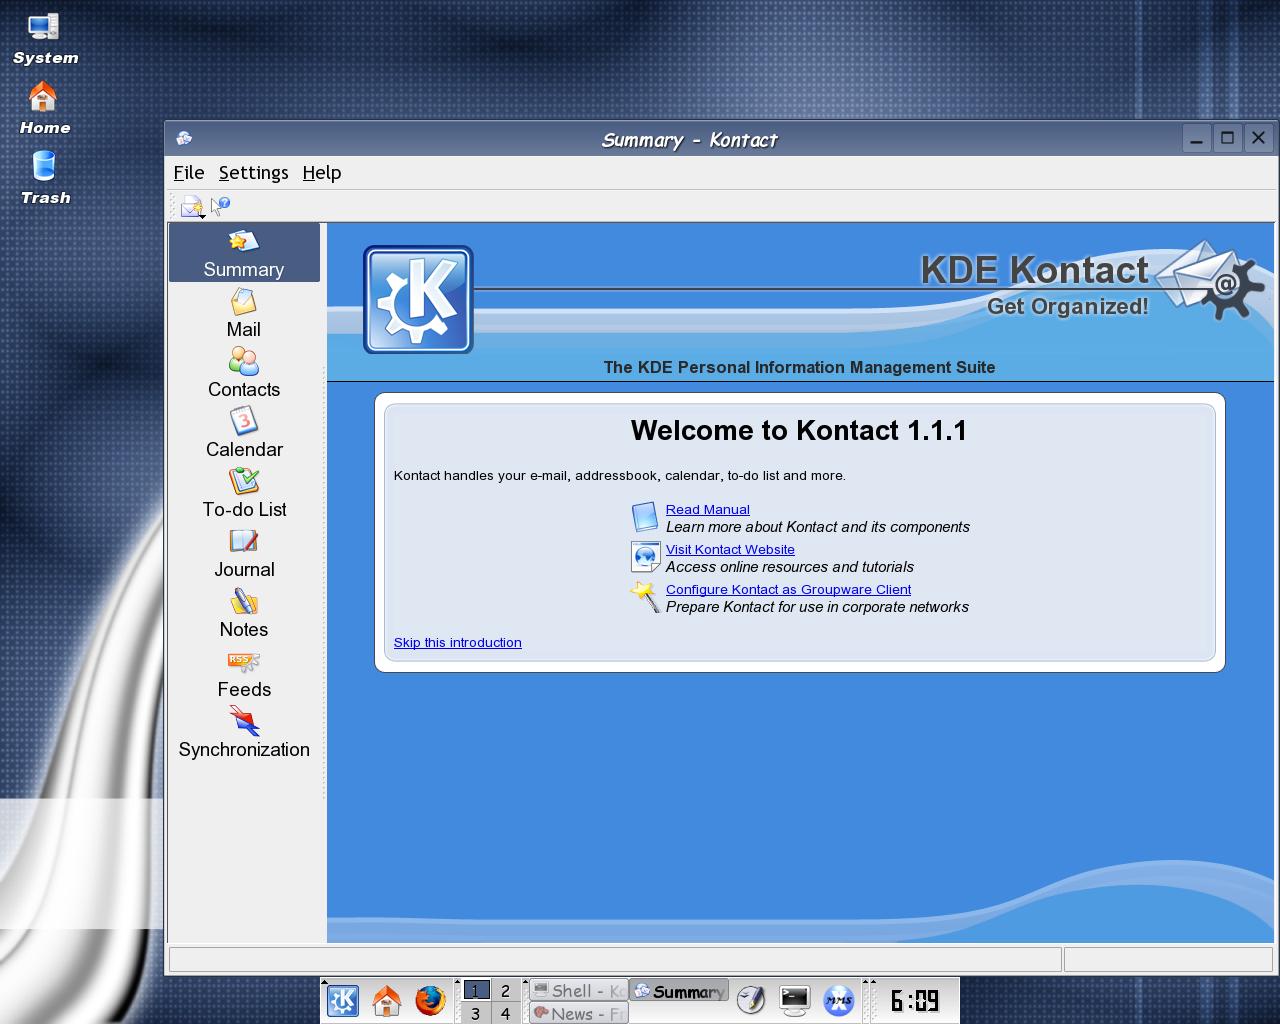This screenshot has height=1024, width=1280.
Task: Follow the Read Manual link
Action: click(x=707, y=509)
